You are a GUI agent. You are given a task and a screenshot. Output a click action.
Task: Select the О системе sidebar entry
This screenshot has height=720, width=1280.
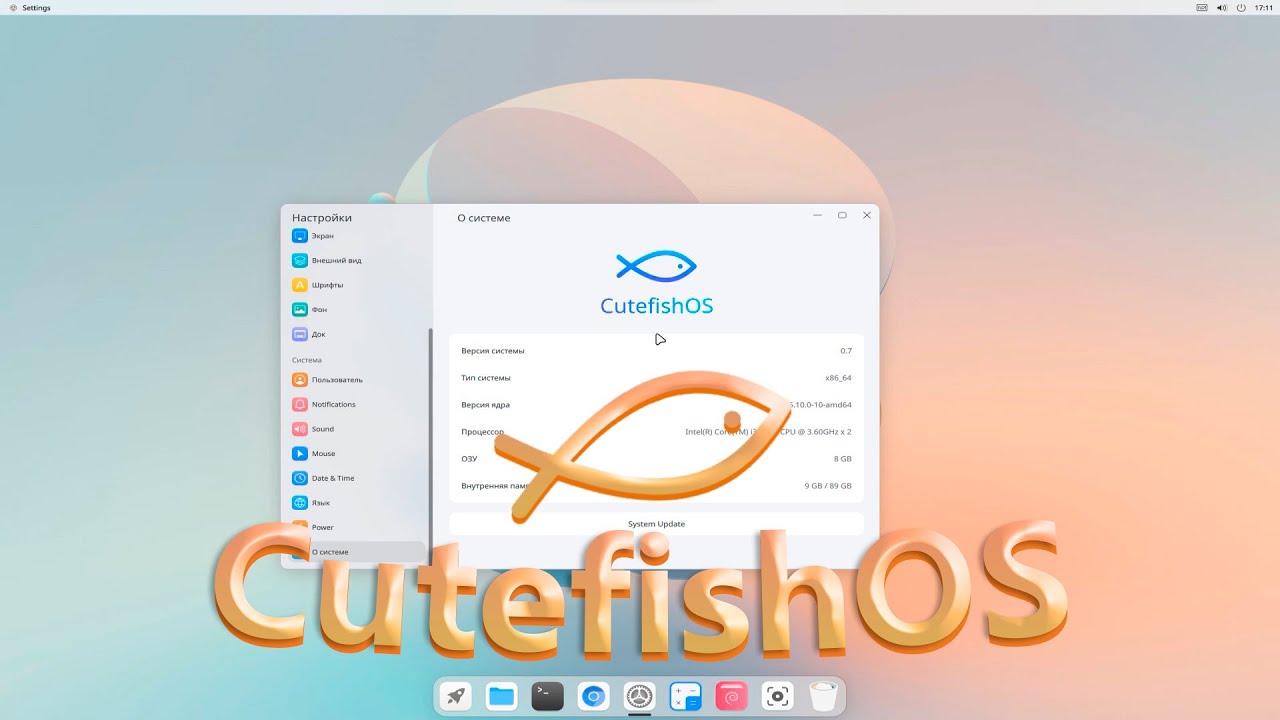coord(358,552)
